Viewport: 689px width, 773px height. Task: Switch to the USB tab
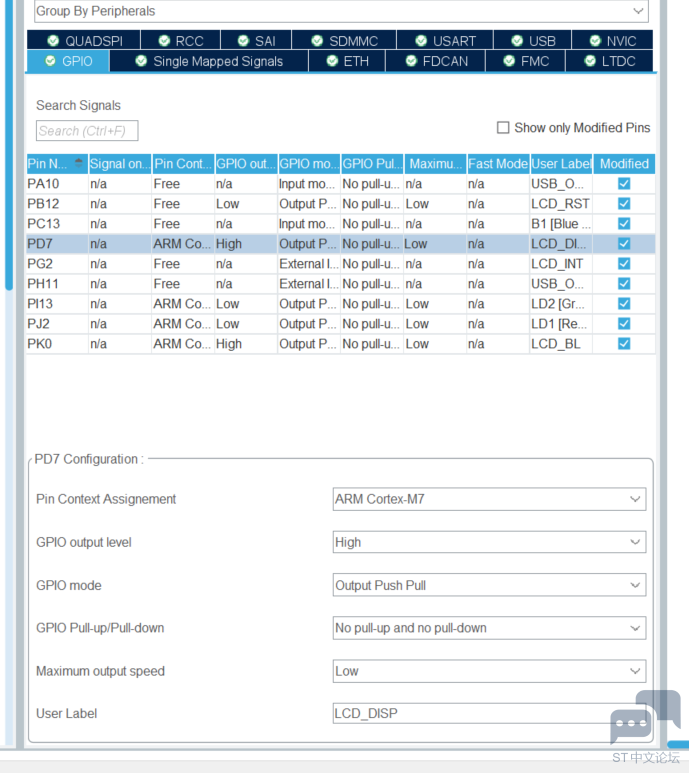(x=533, y=40)
